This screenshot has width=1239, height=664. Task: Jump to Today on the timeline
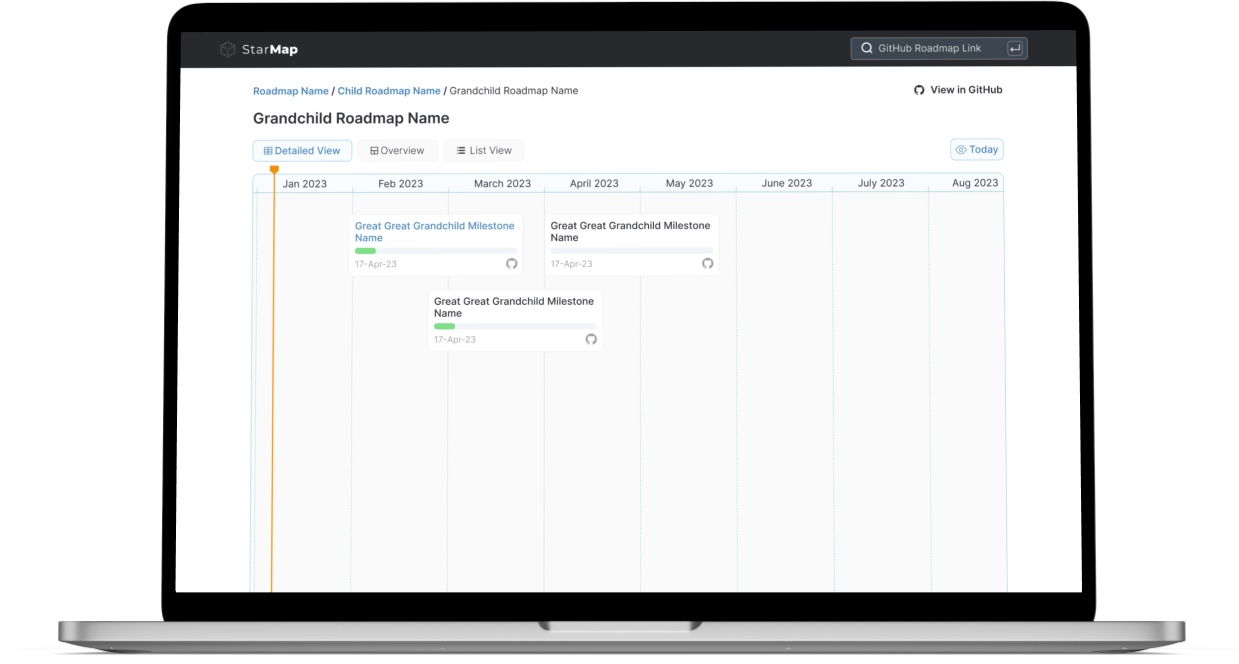pos(977,150)
